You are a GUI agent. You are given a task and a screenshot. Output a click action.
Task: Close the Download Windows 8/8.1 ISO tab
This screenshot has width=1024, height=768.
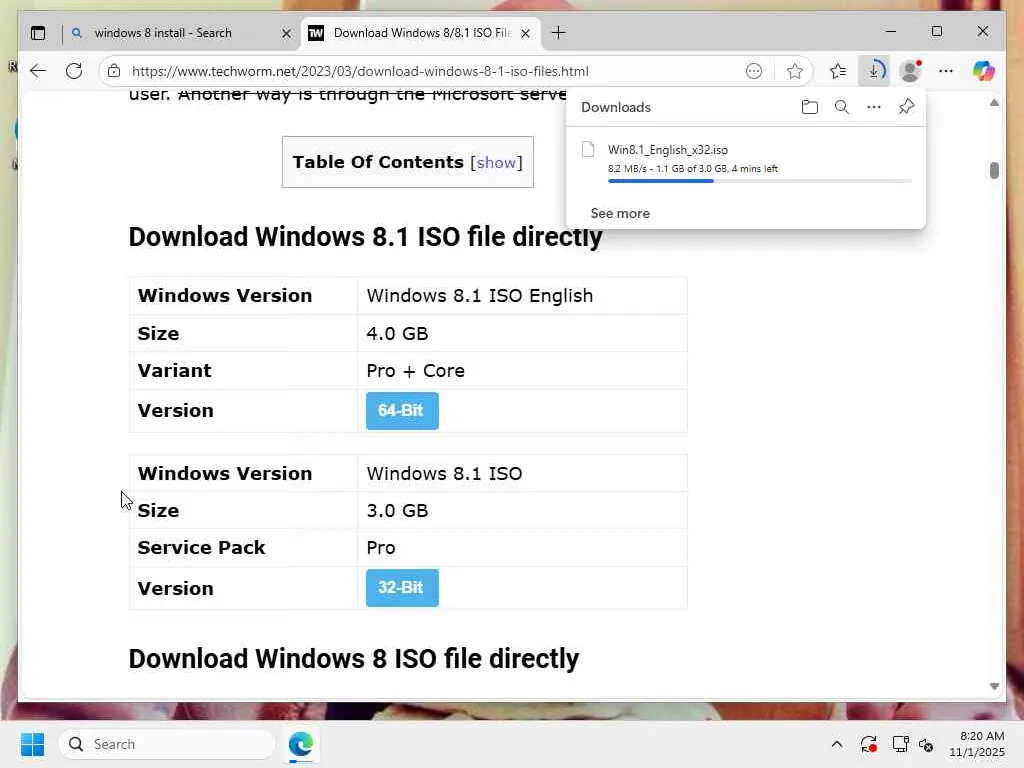click(x=525, y=33)
